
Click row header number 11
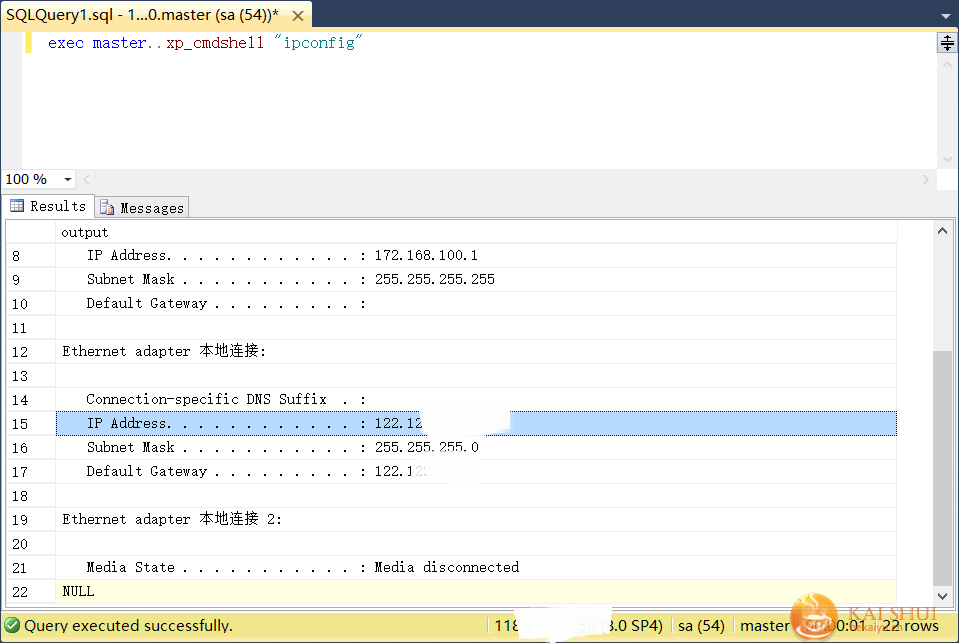31,328
